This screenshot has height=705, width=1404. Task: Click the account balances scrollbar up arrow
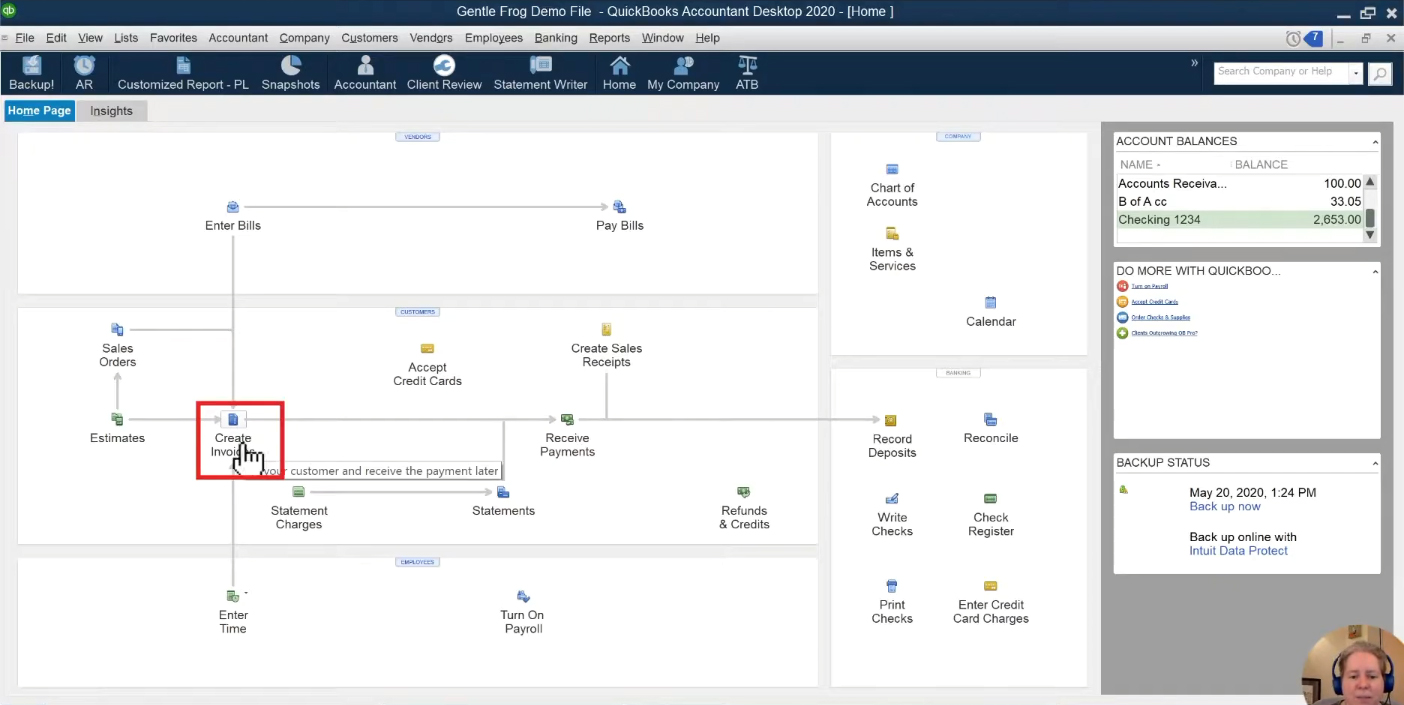(1370, 183)
